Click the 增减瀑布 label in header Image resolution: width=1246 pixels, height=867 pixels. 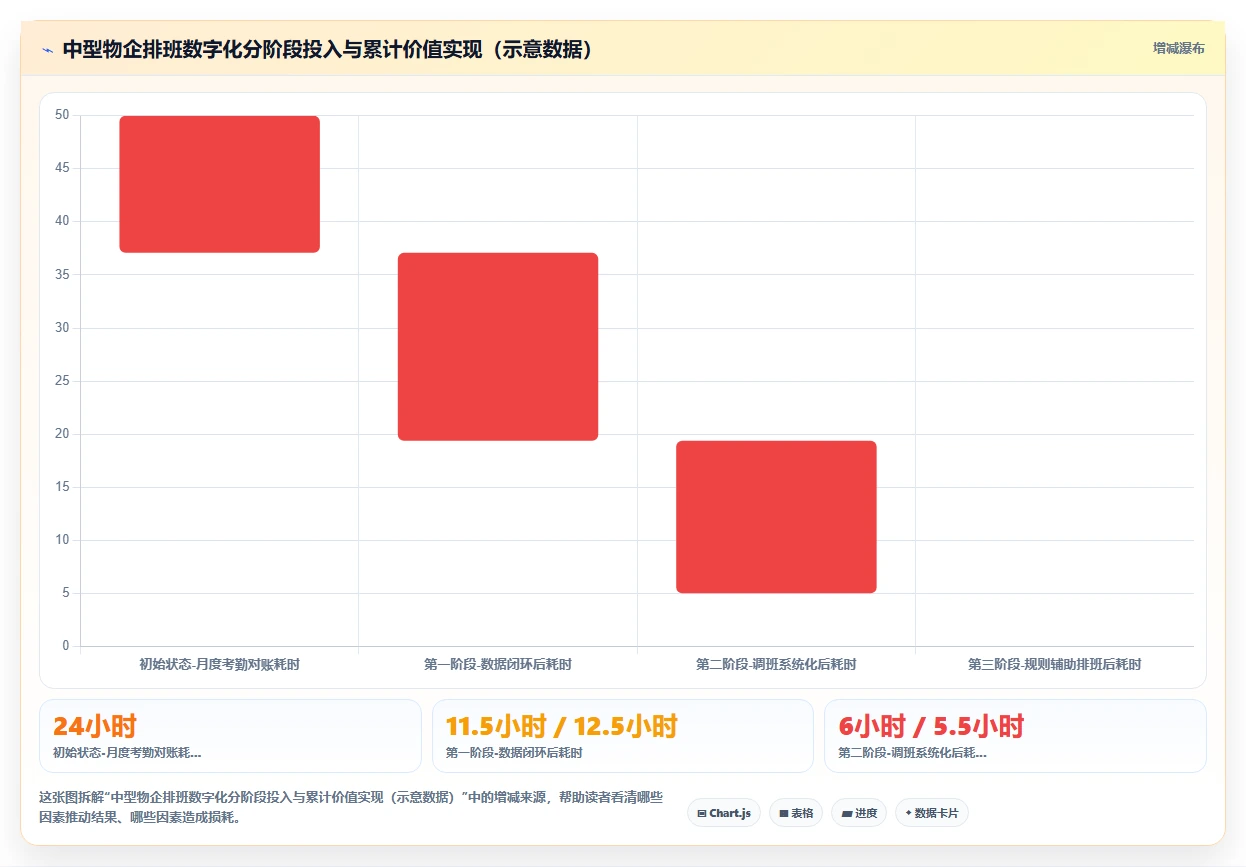[1178, 48]
